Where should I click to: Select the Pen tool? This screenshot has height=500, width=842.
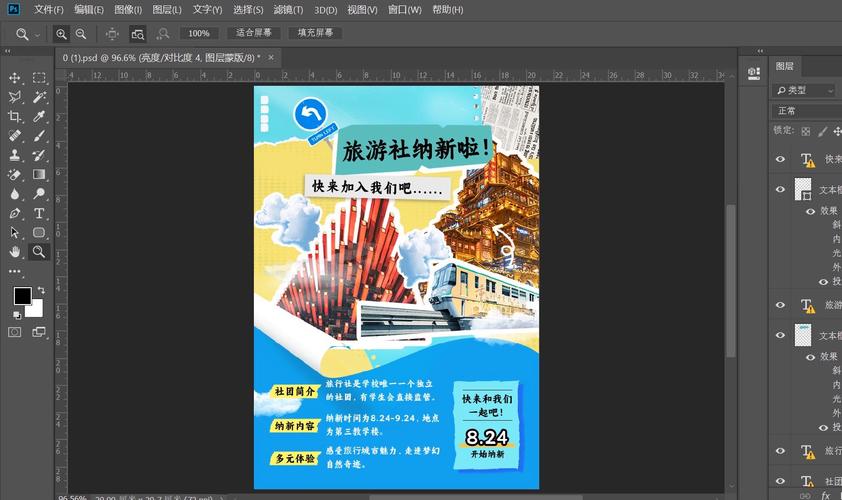coord(14,213)
